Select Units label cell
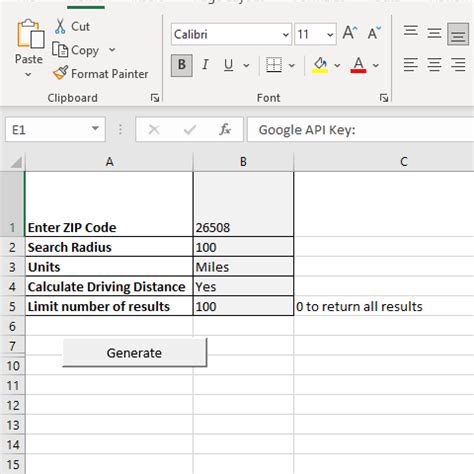 coord(109,267)
